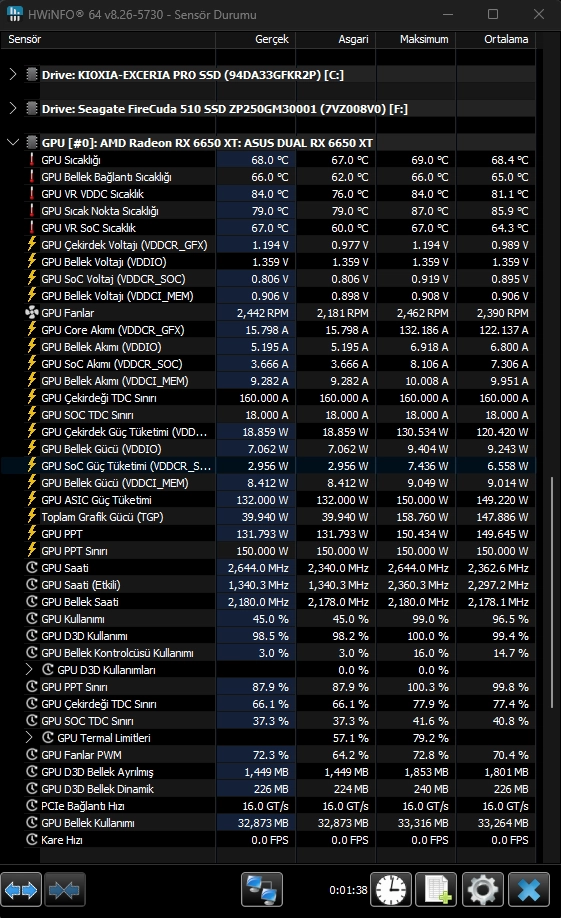Click the Maksimum column header

[x=416, y=39]
